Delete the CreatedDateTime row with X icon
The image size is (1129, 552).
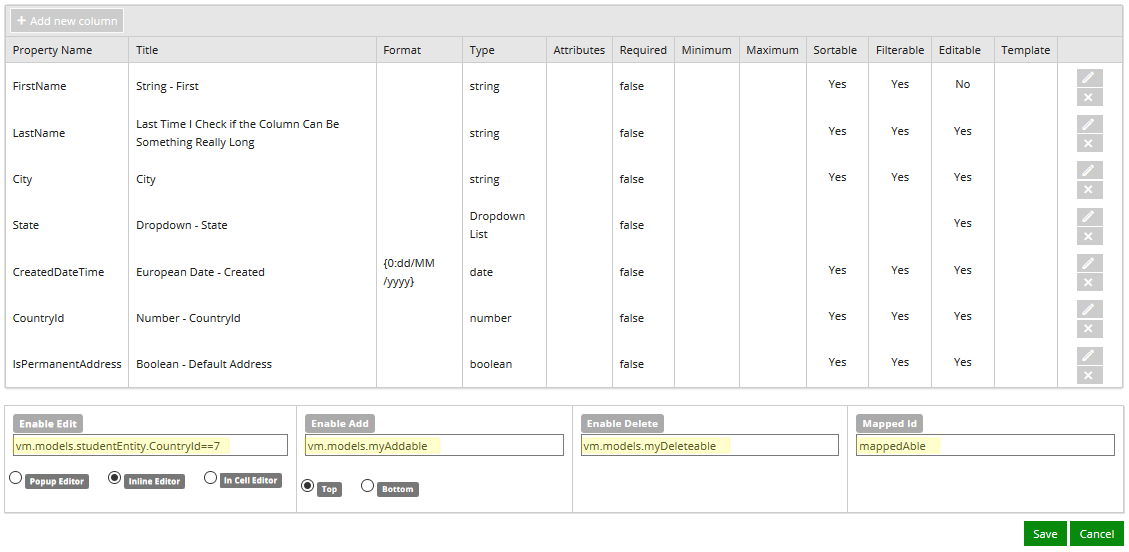[1089, 282]
